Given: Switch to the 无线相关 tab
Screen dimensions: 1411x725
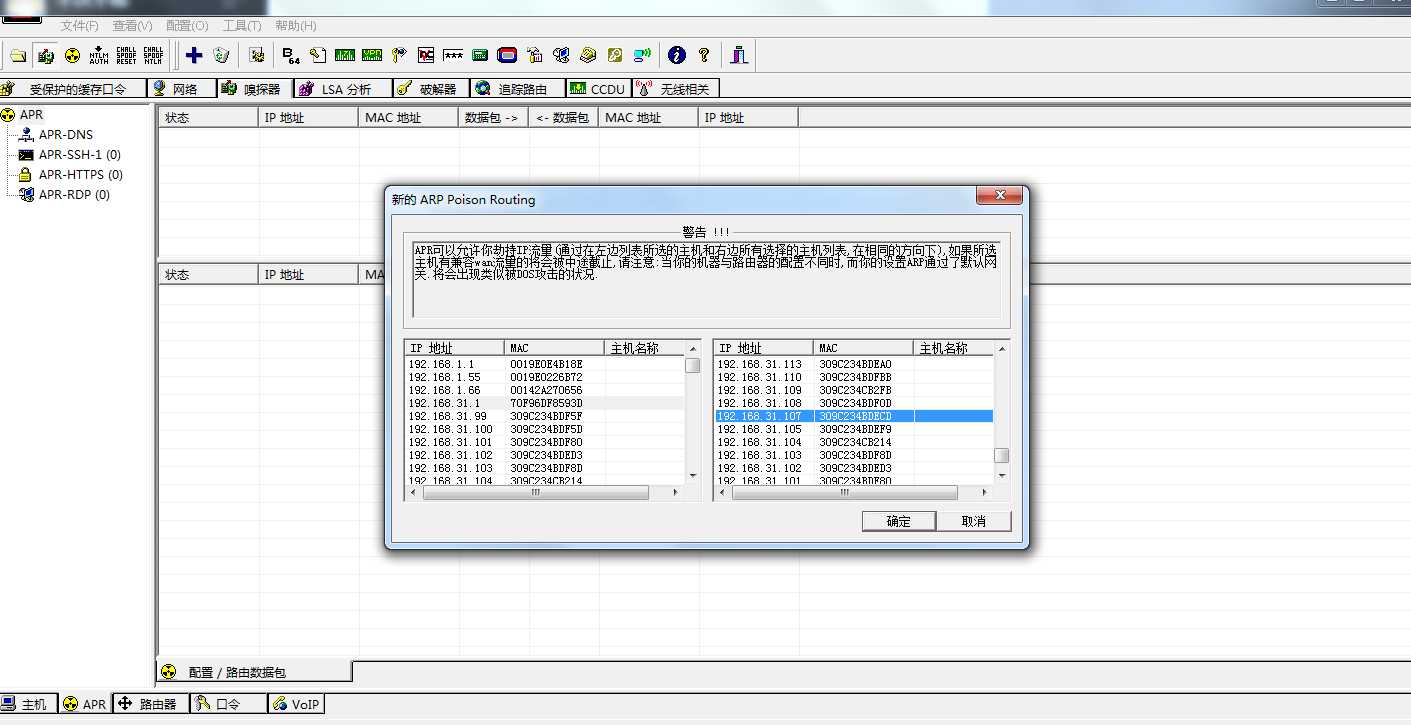Looking at the screenshot, I should (x=675, y=89).
